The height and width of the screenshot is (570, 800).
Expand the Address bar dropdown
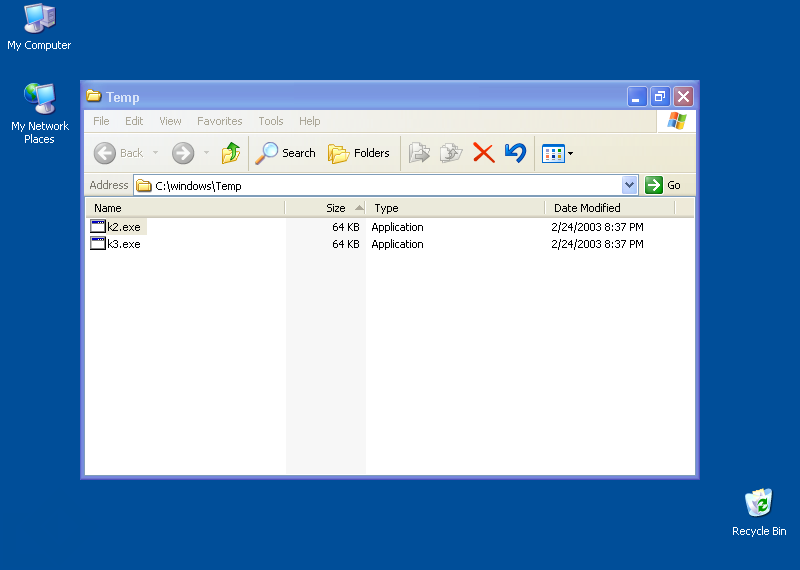click(x=630, y=185)
